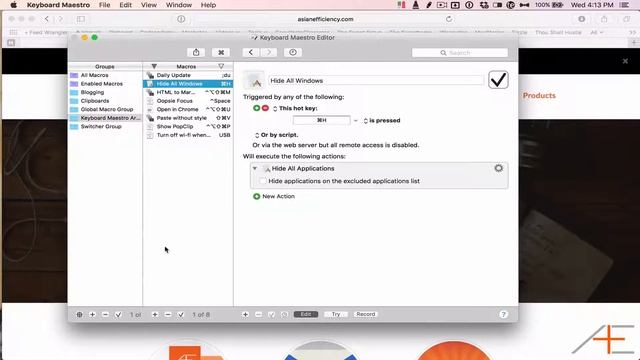Add a new macro in Macros footer

[x=155, y=315]
